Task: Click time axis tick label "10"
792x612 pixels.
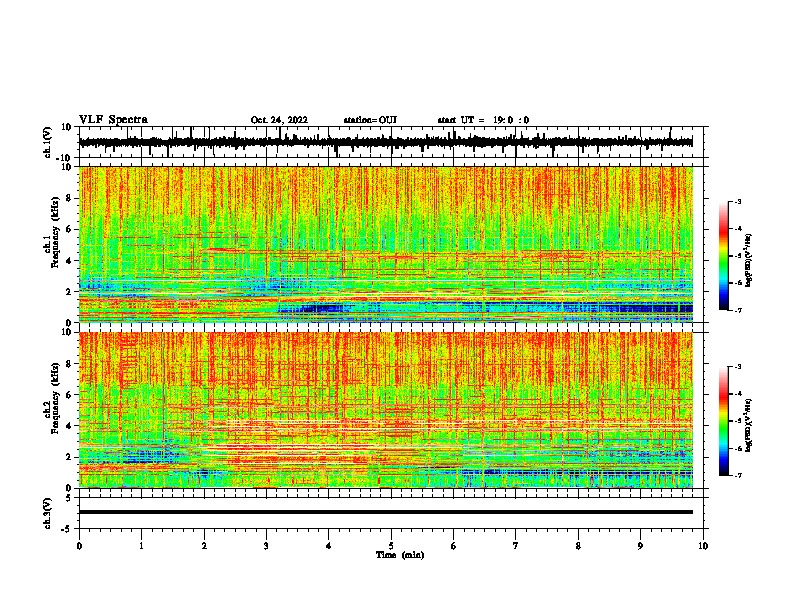Action: (x=703, y=546)
